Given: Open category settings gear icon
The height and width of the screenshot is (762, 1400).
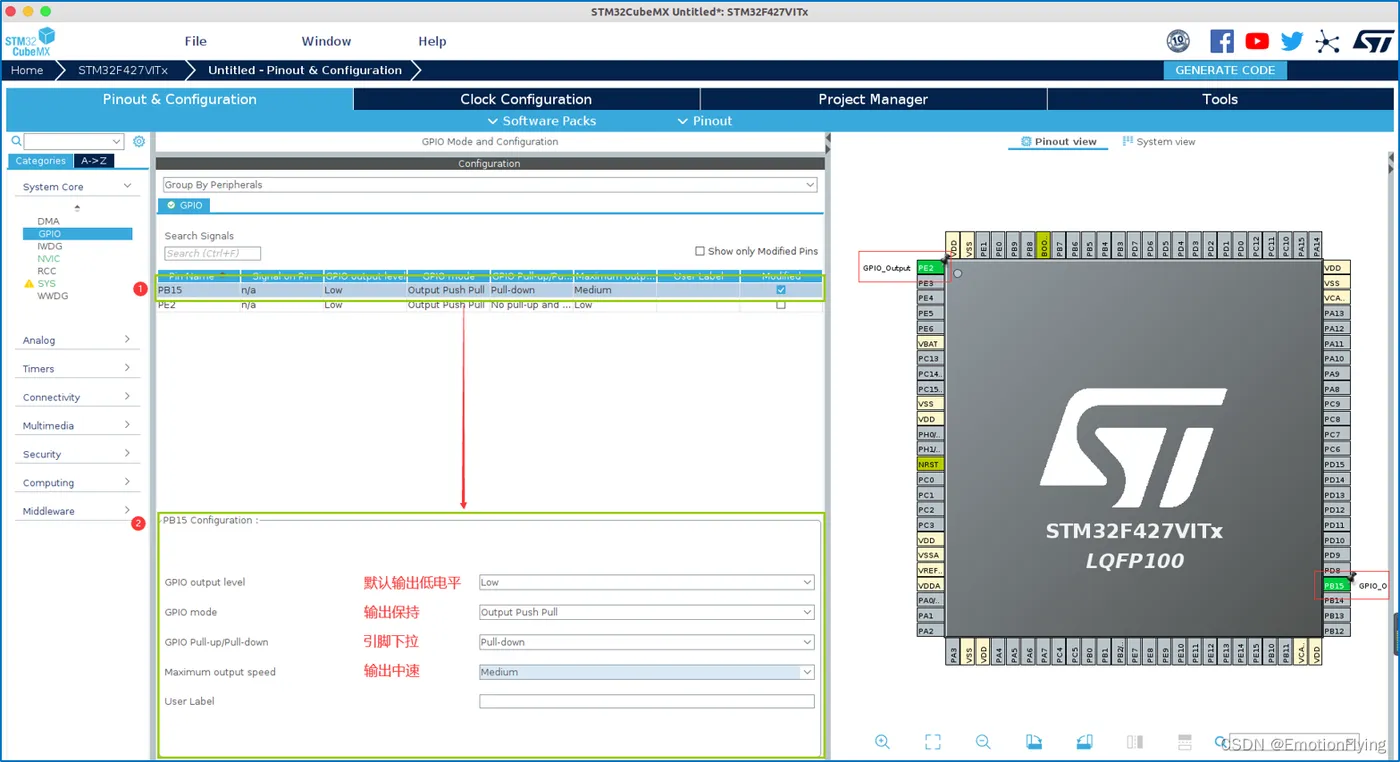Looking at the screenshot, I should (139, 142).
